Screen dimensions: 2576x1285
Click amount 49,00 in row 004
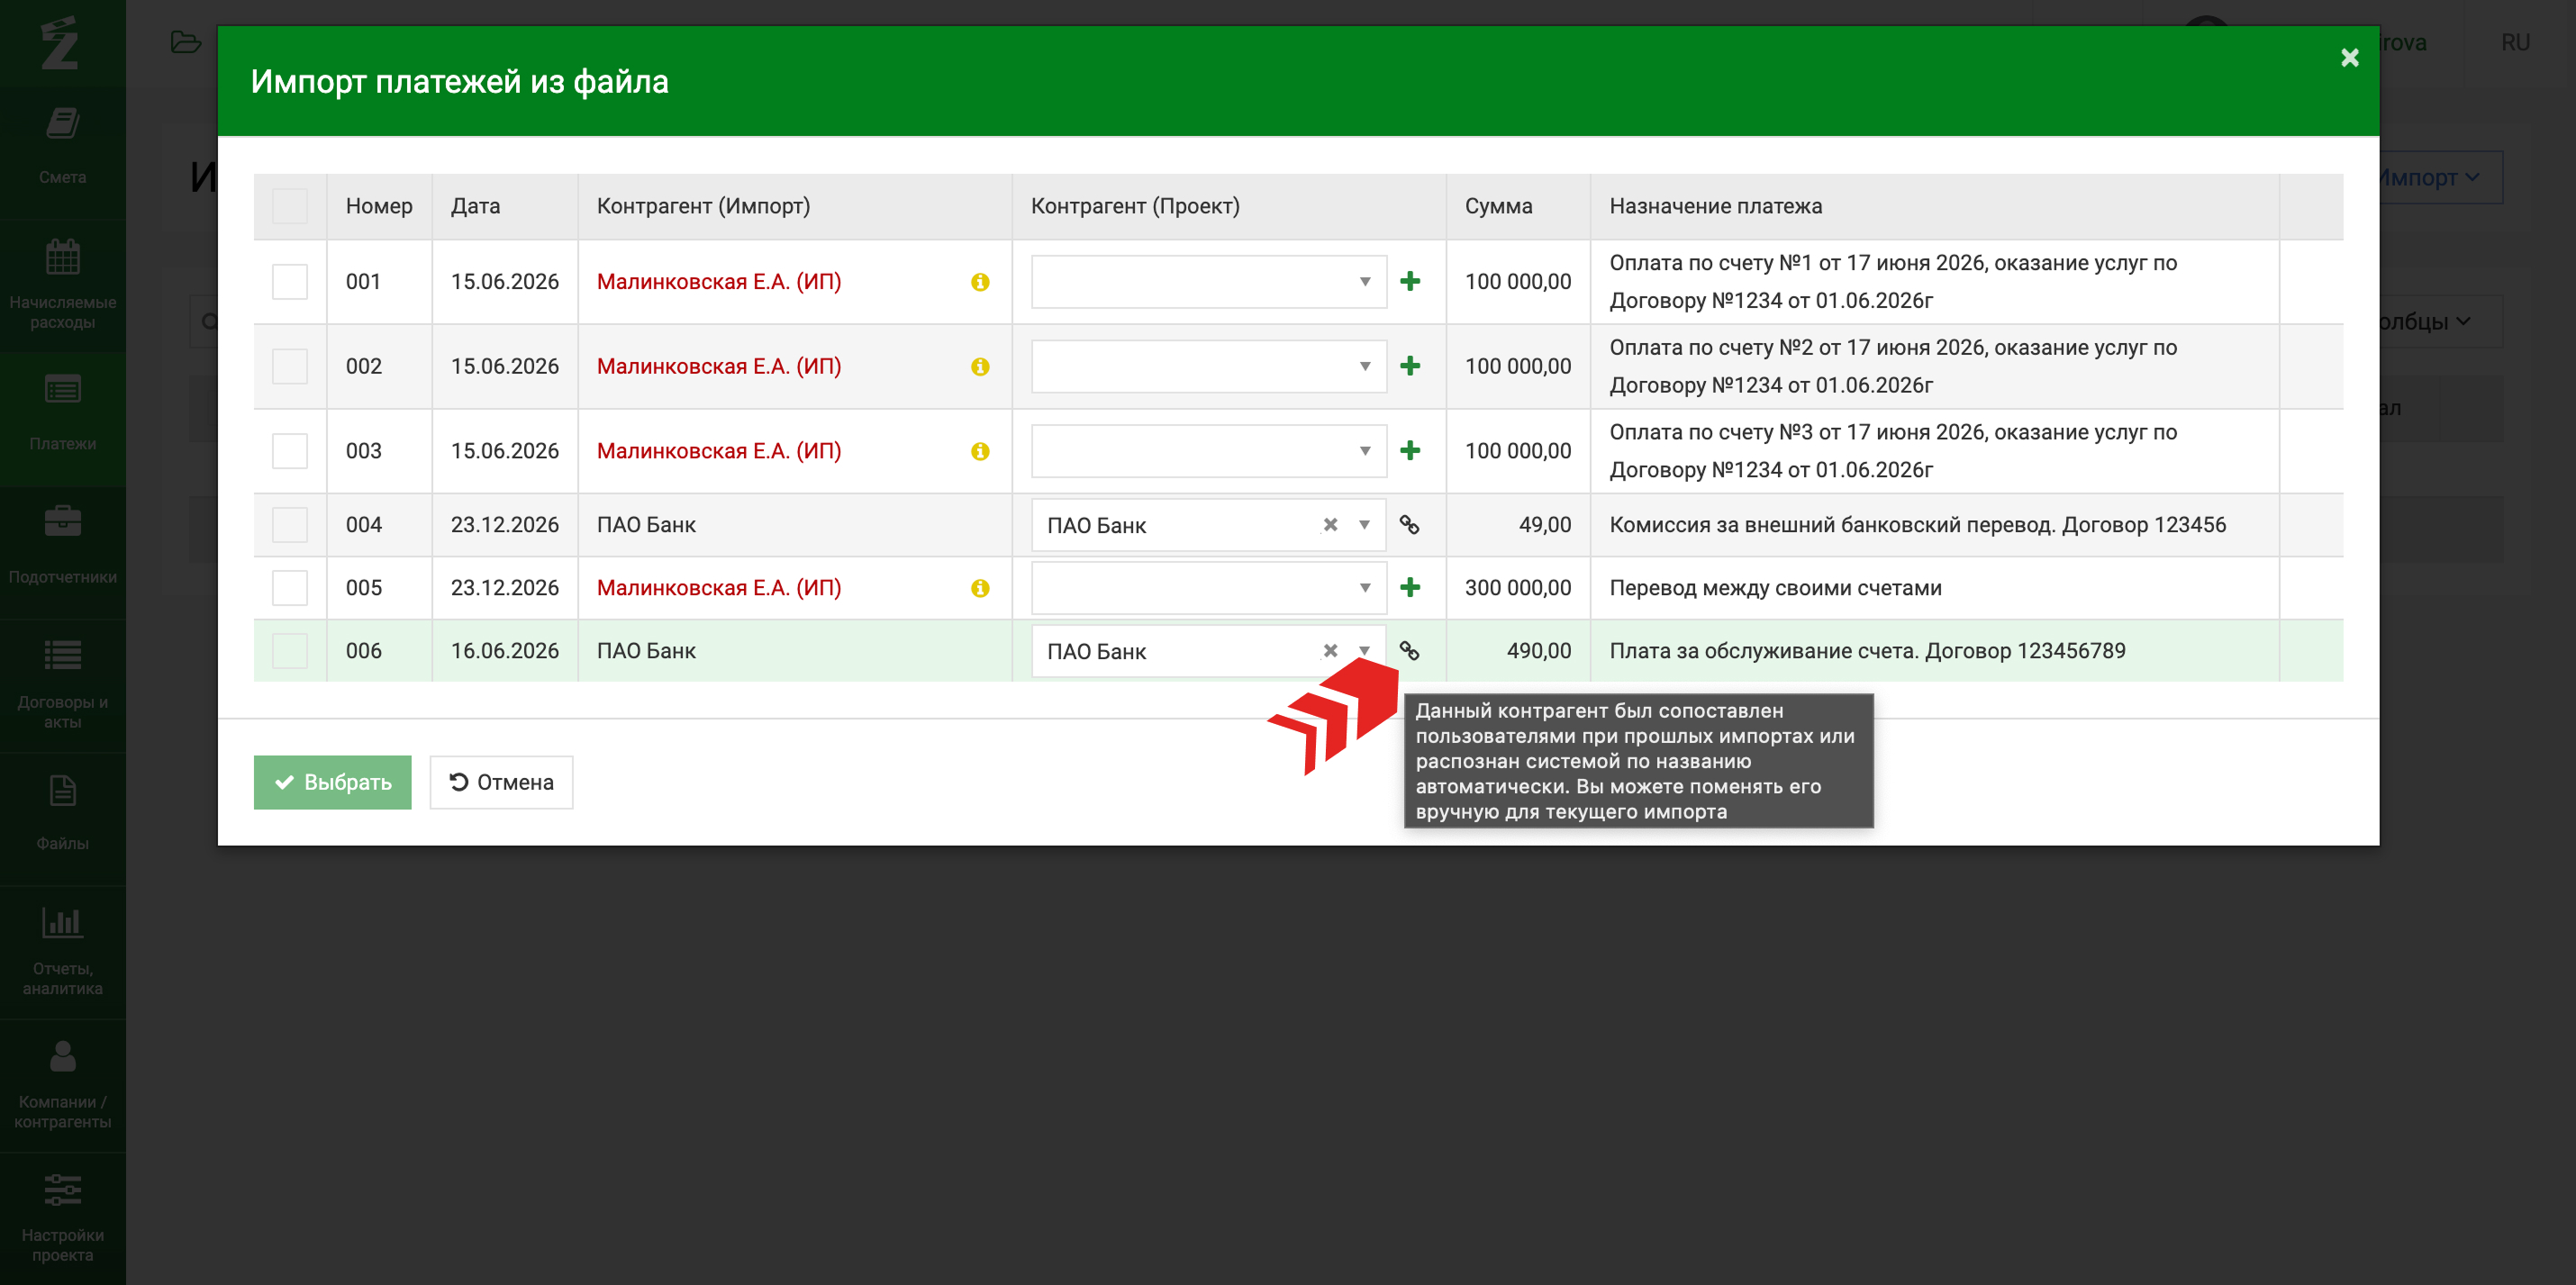tap(1545, 525)
